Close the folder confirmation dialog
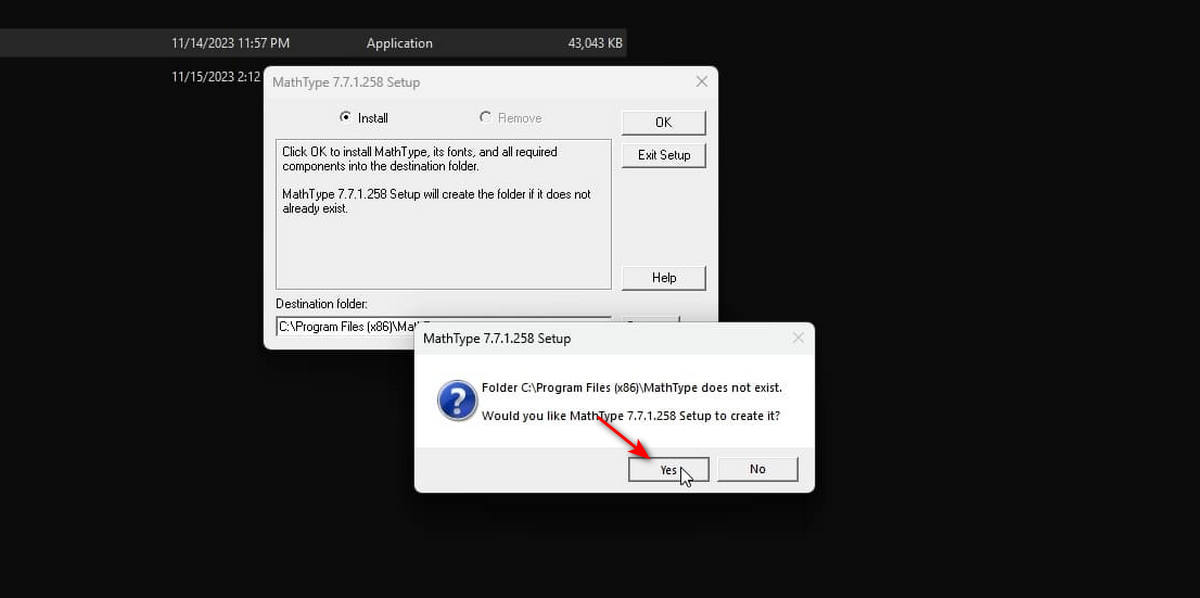1200x598 pixels. [x=798, y=338]
